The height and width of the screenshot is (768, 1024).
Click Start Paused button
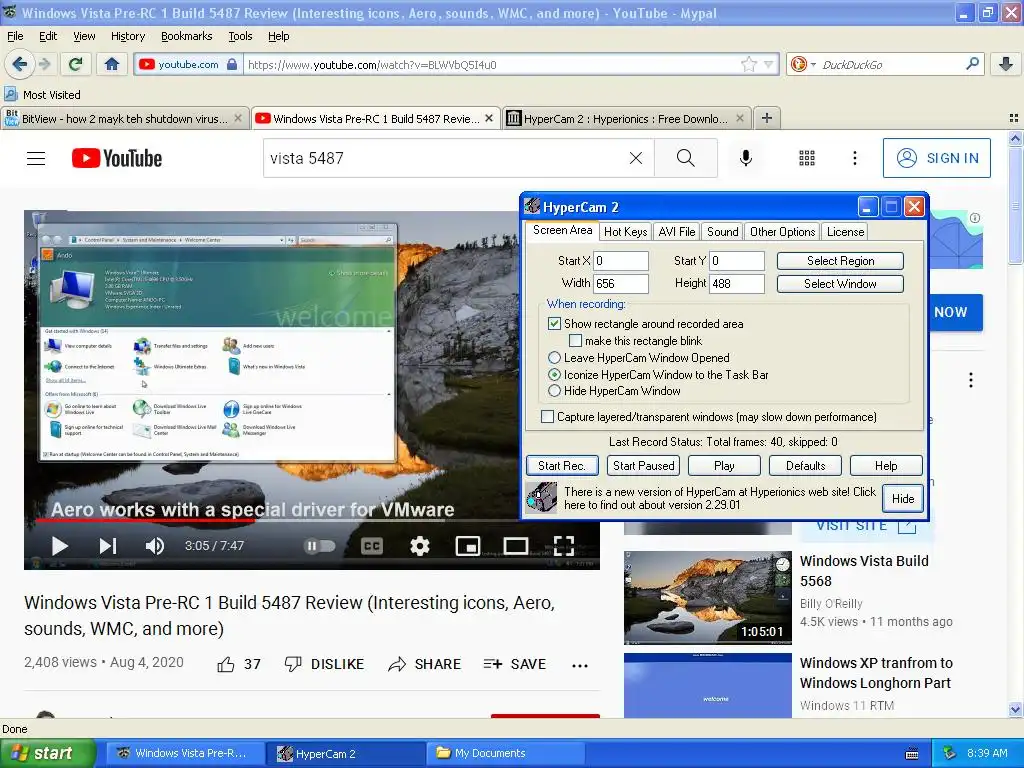pos(643,466)
